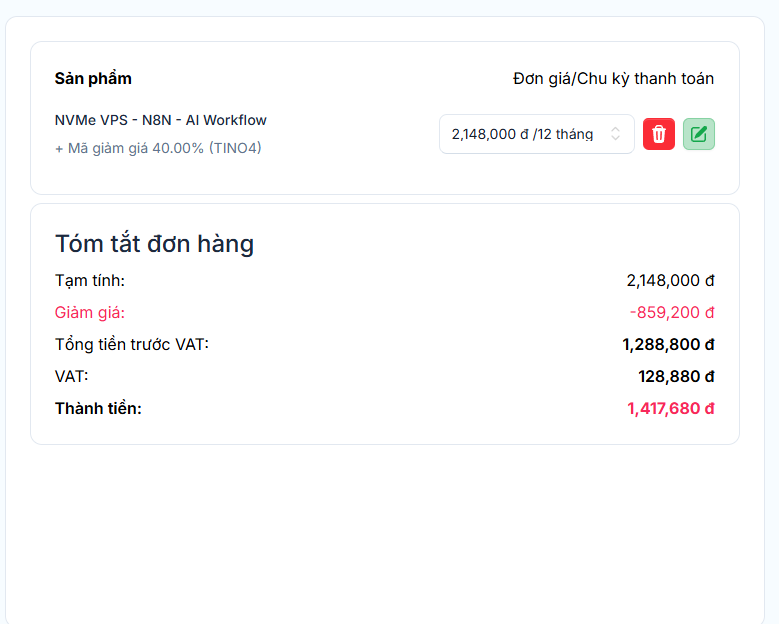The height and width of the screenshot is (624, 779).
Task: Click the pre-VAT total 1,288,800 đ
Action: click(668, 344)
